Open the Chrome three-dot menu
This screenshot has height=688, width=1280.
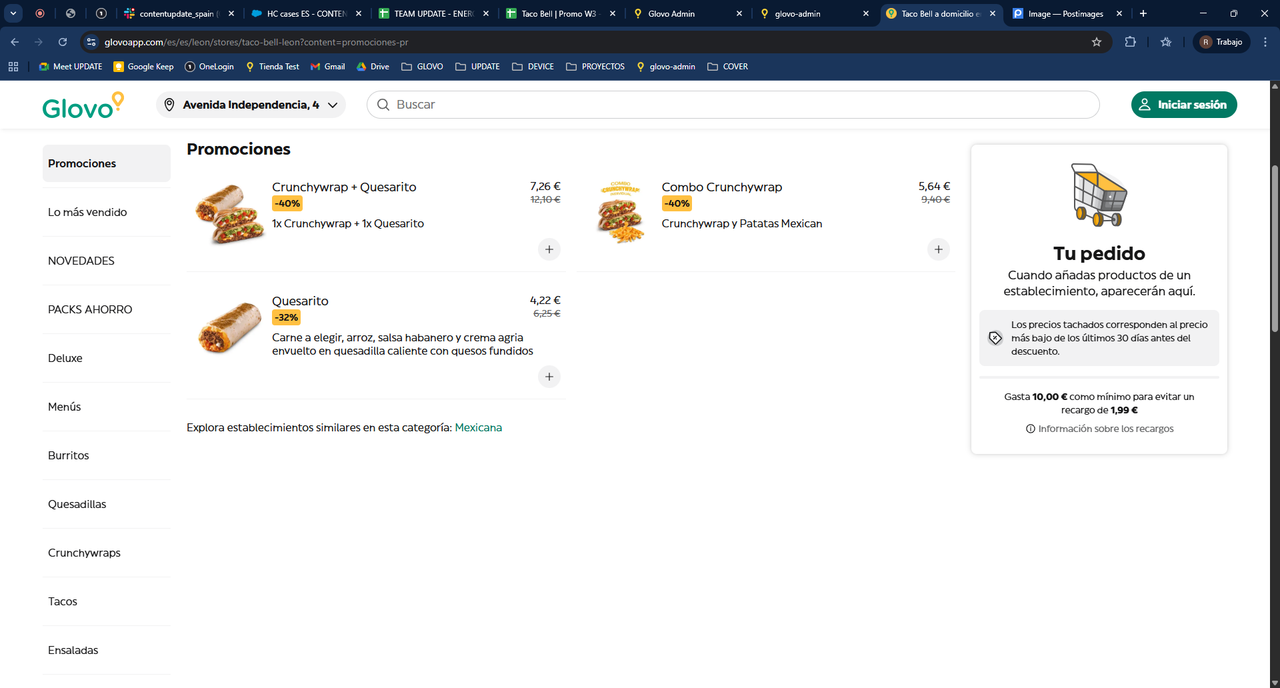[x=1264, y=42]
